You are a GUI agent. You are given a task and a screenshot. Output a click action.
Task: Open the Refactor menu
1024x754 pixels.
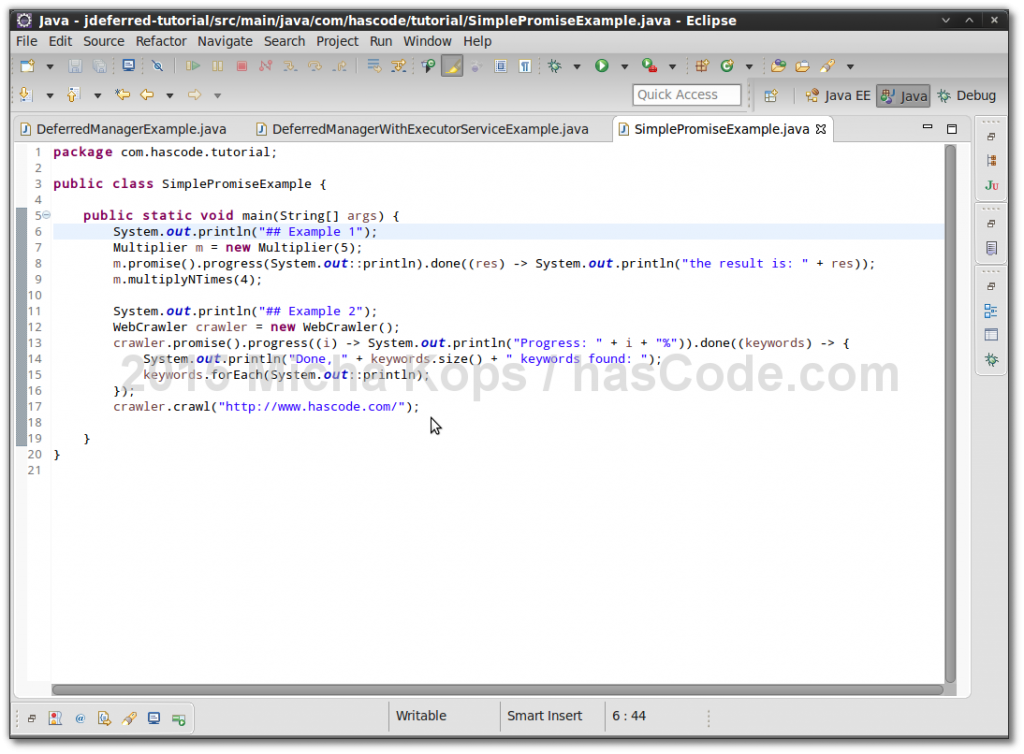pyautogui.click(x=160, y=41)
